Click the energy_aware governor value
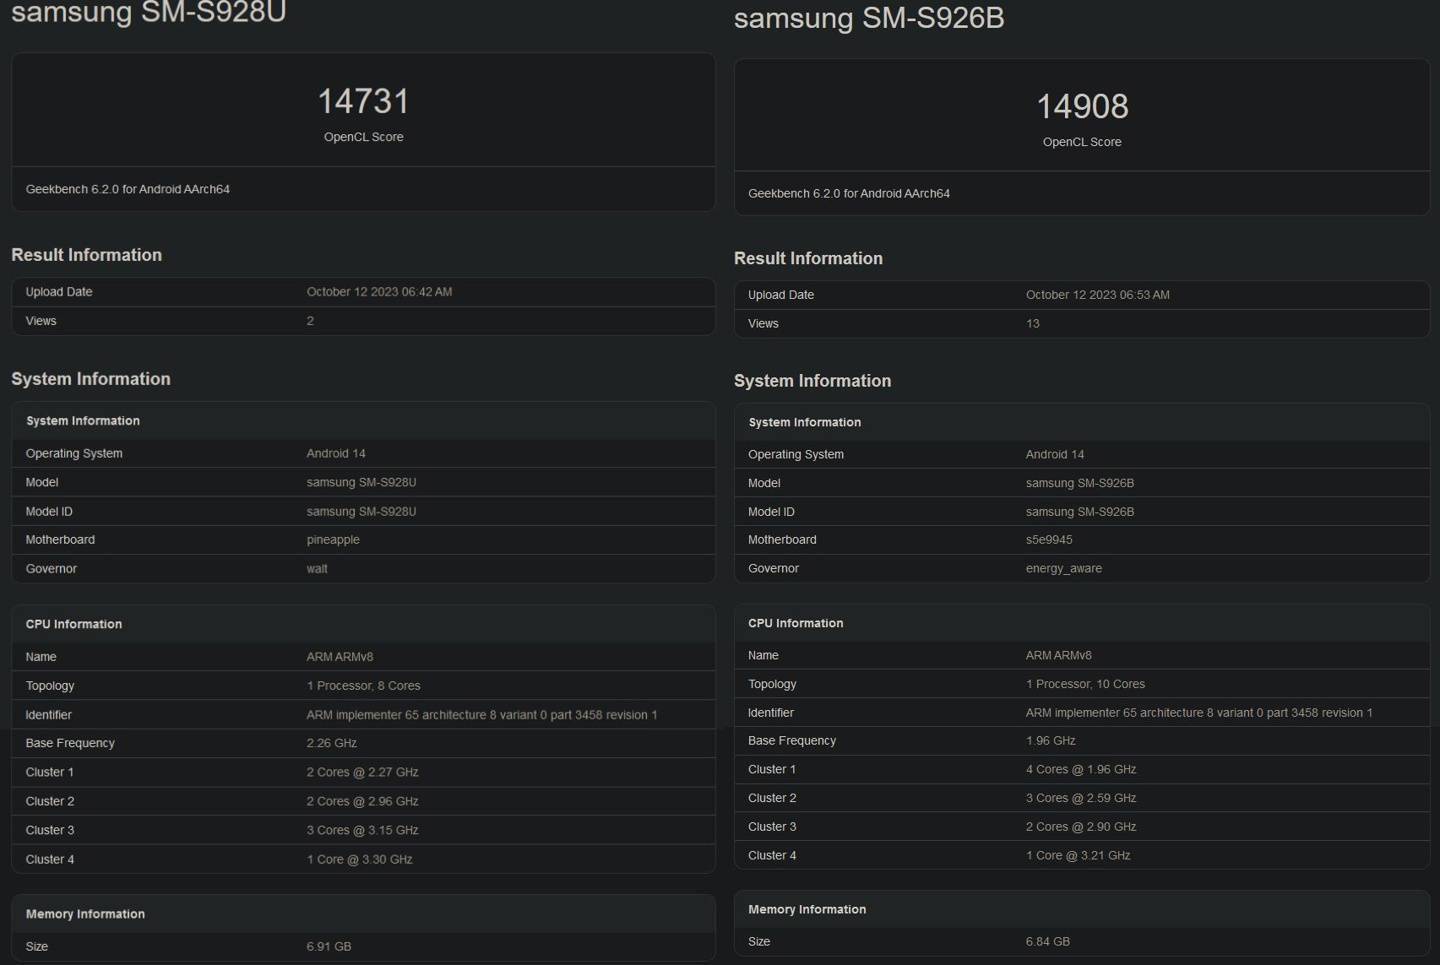 click(1063, 568)
